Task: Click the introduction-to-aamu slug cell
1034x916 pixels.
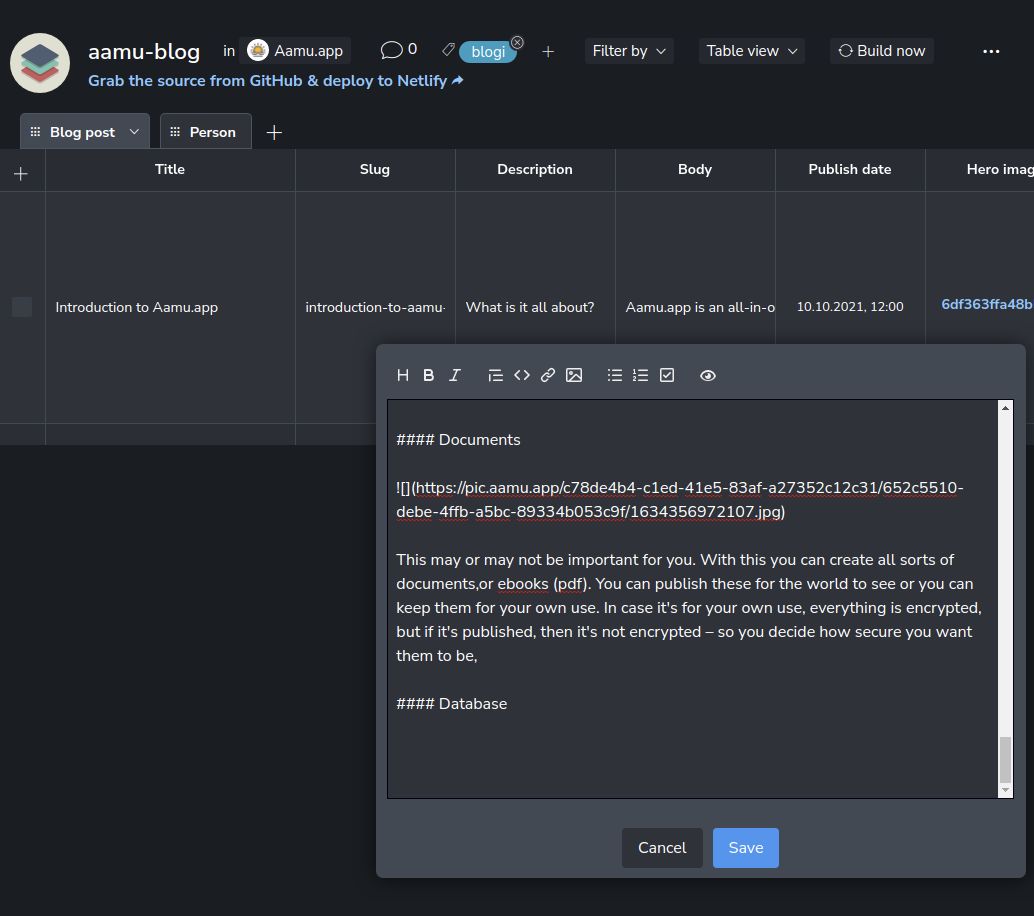Action: (x=375, y=307)
